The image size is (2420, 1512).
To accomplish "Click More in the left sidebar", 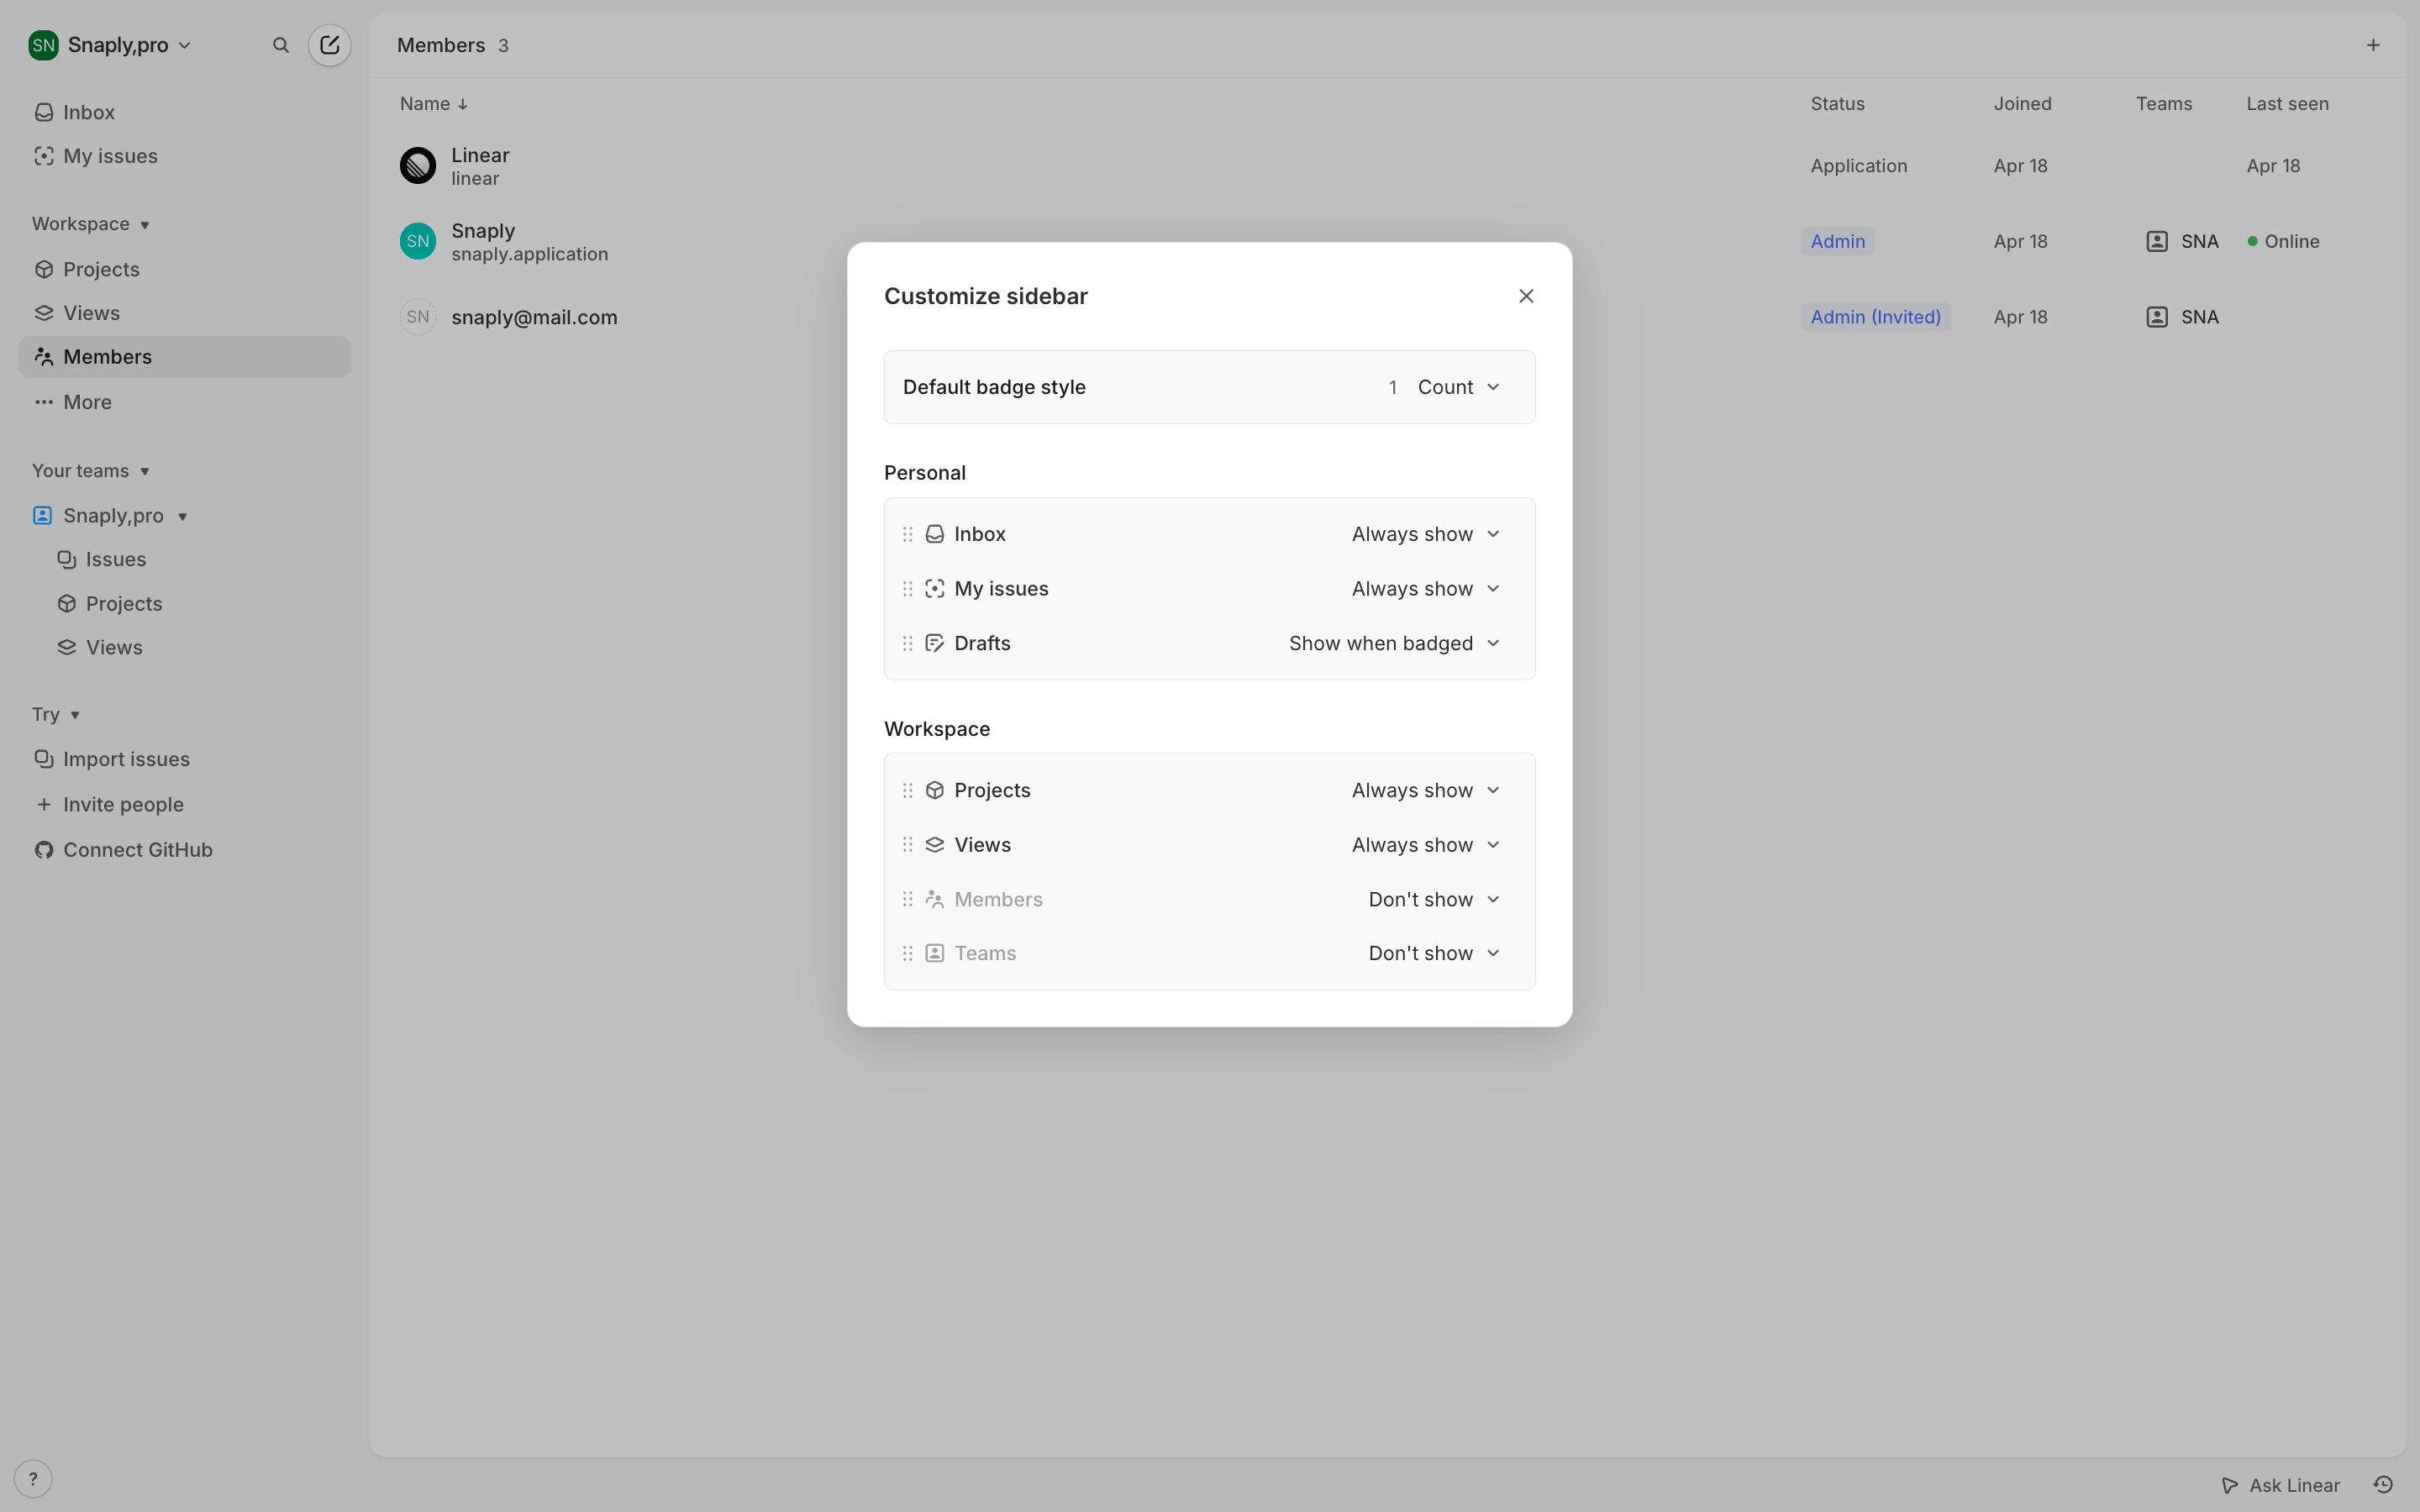I will [185, 402].
